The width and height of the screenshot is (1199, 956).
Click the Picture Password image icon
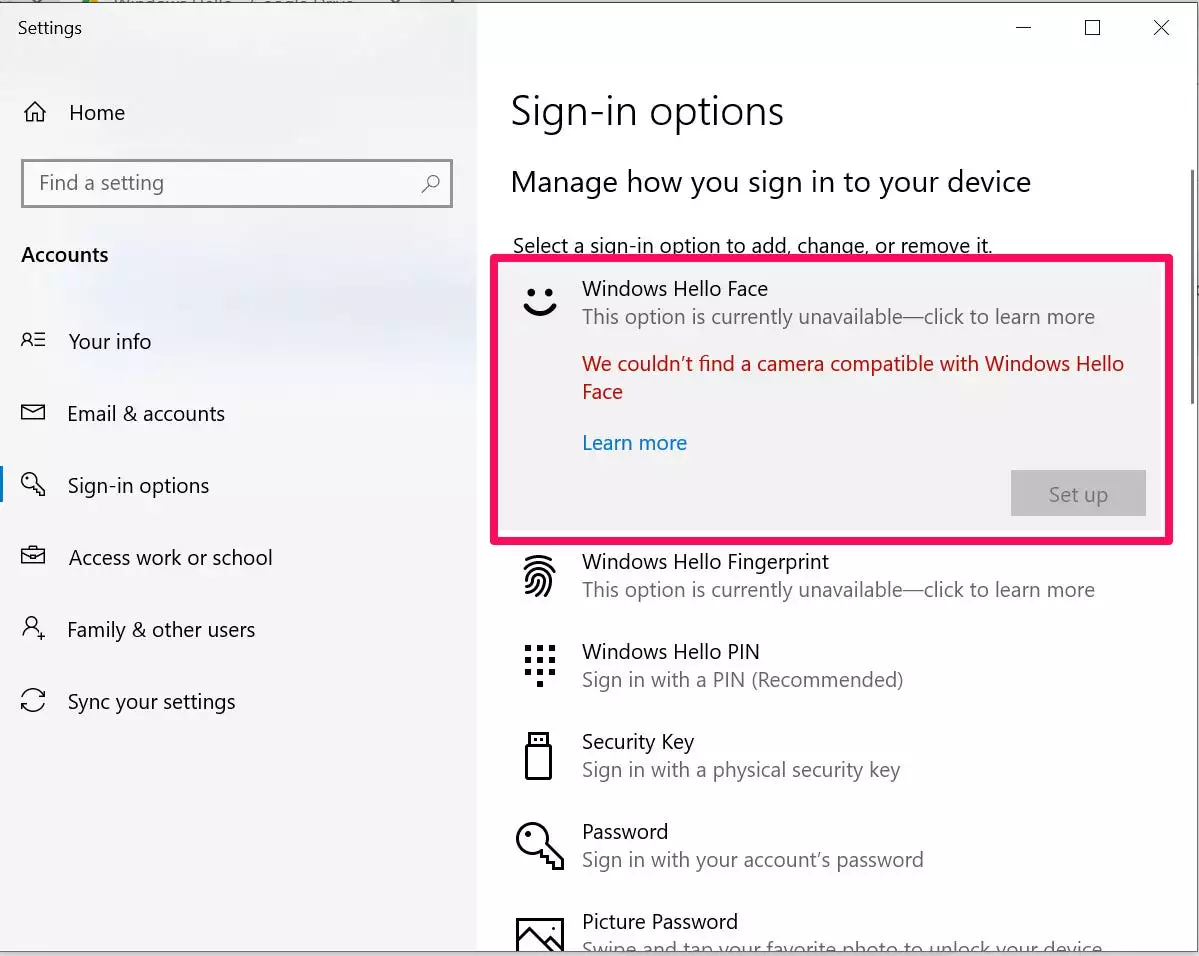click(540, 934)
